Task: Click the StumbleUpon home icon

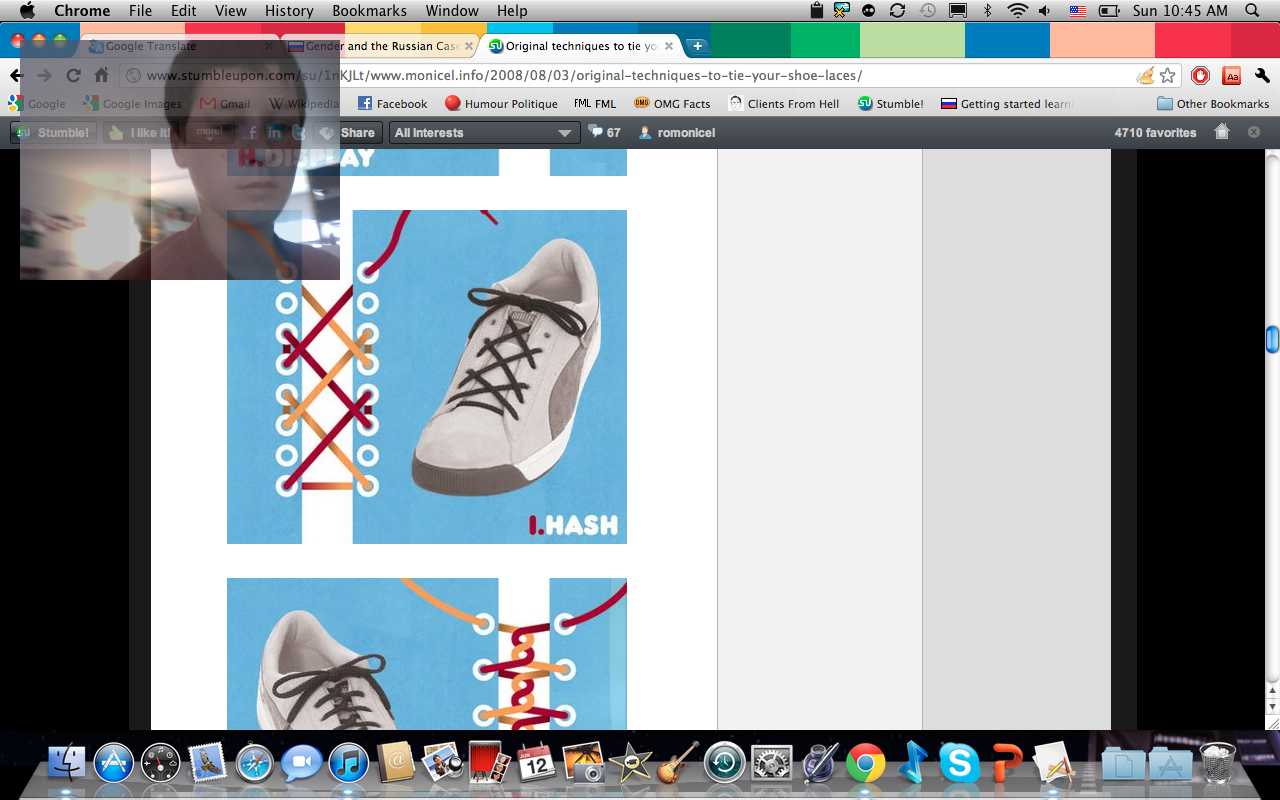Action: point(1221,131)
